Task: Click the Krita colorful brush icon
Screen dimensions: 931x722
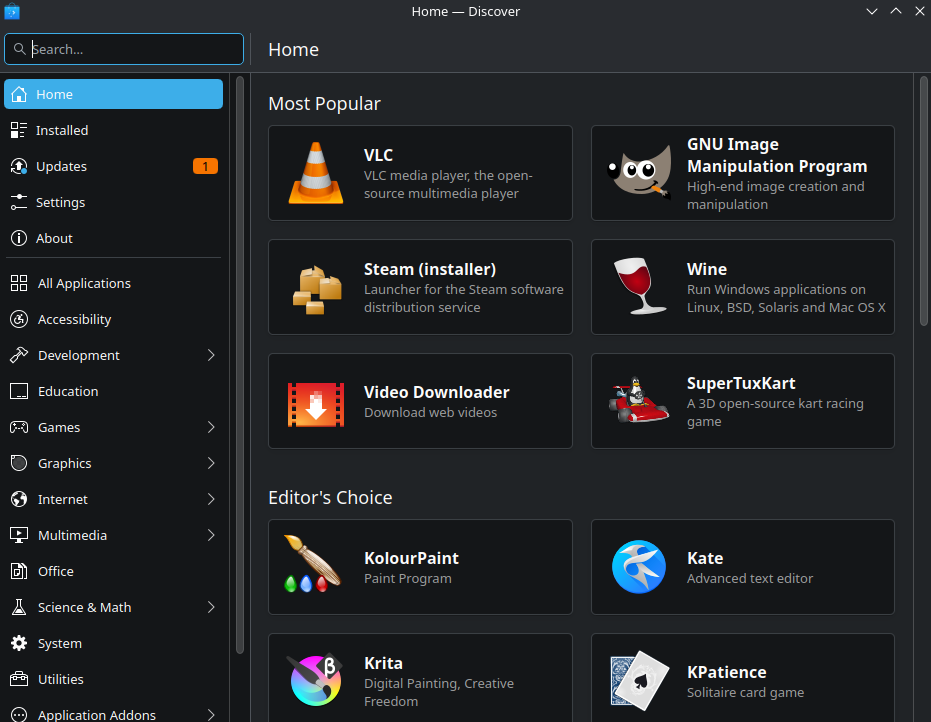Action: tap(315, 680)
